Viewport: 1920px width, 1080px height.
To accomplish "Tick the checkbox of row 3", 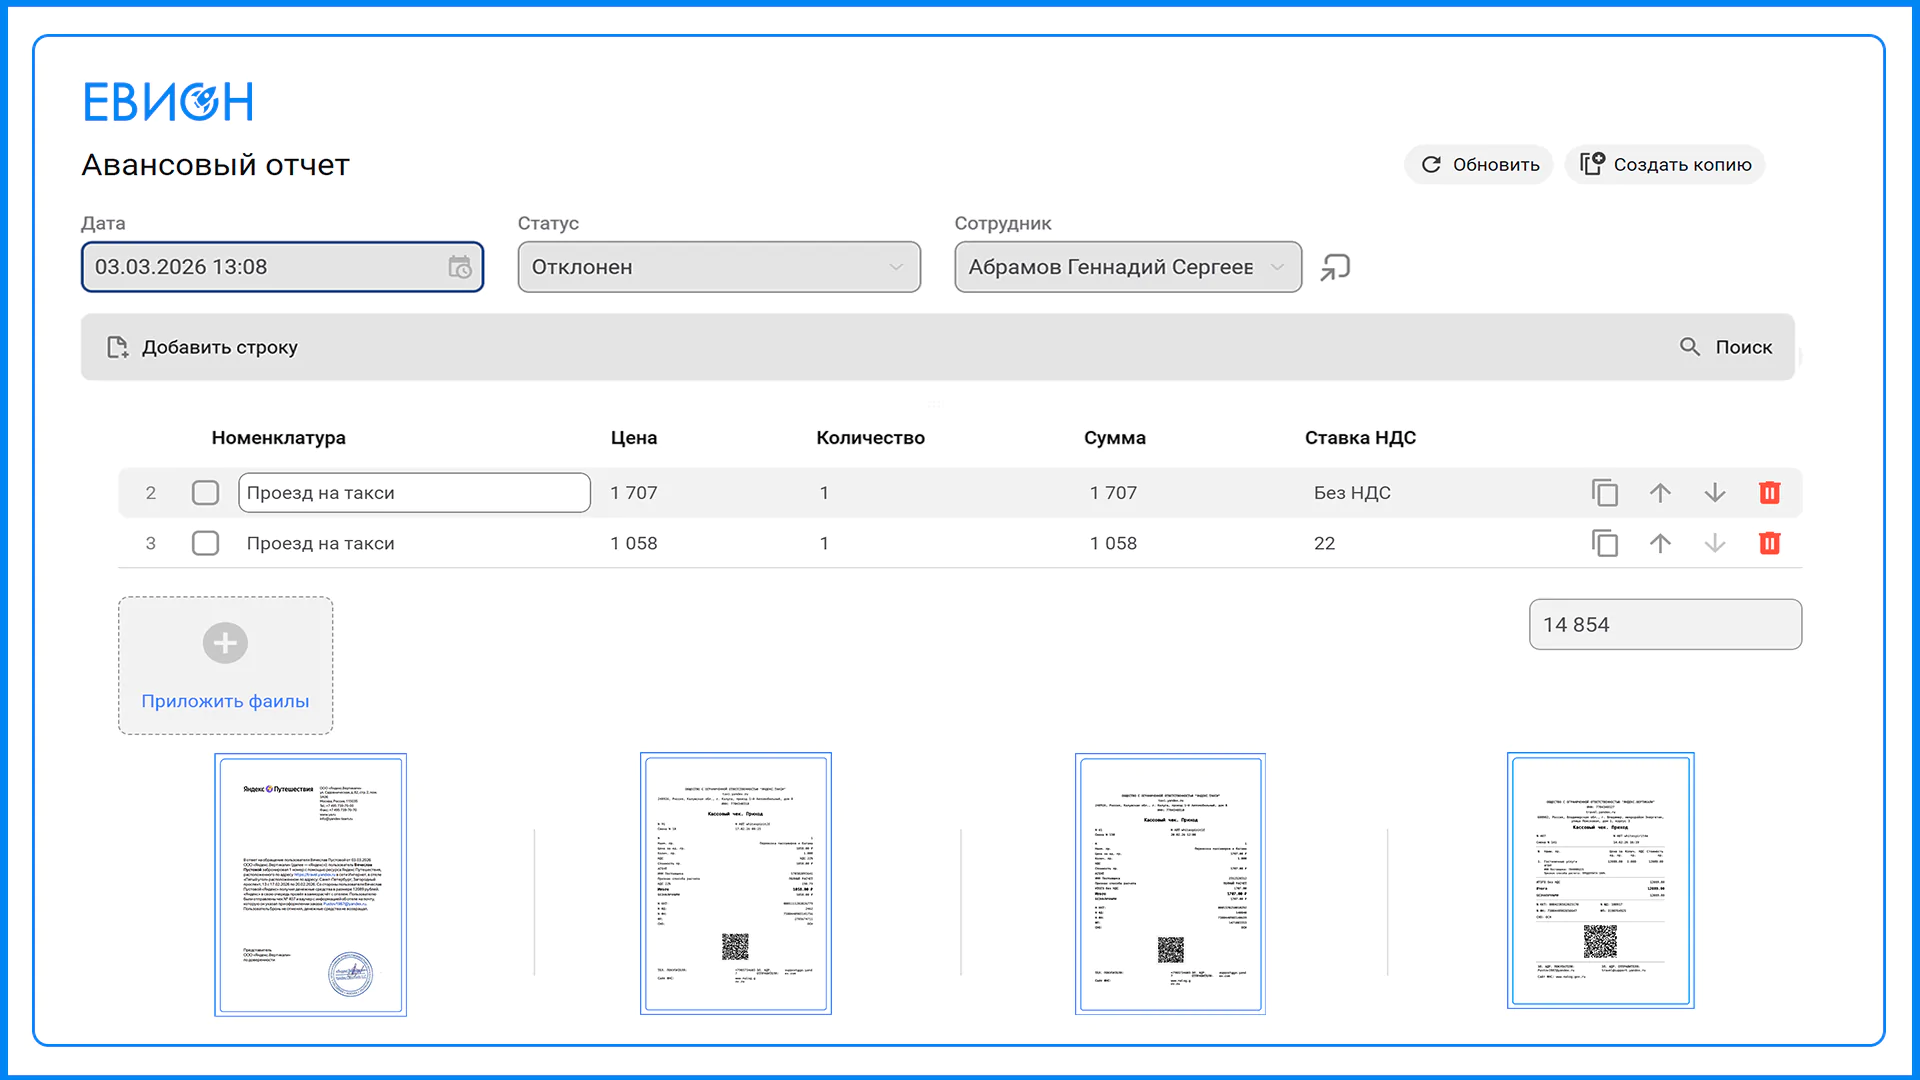I will (205, 543).
